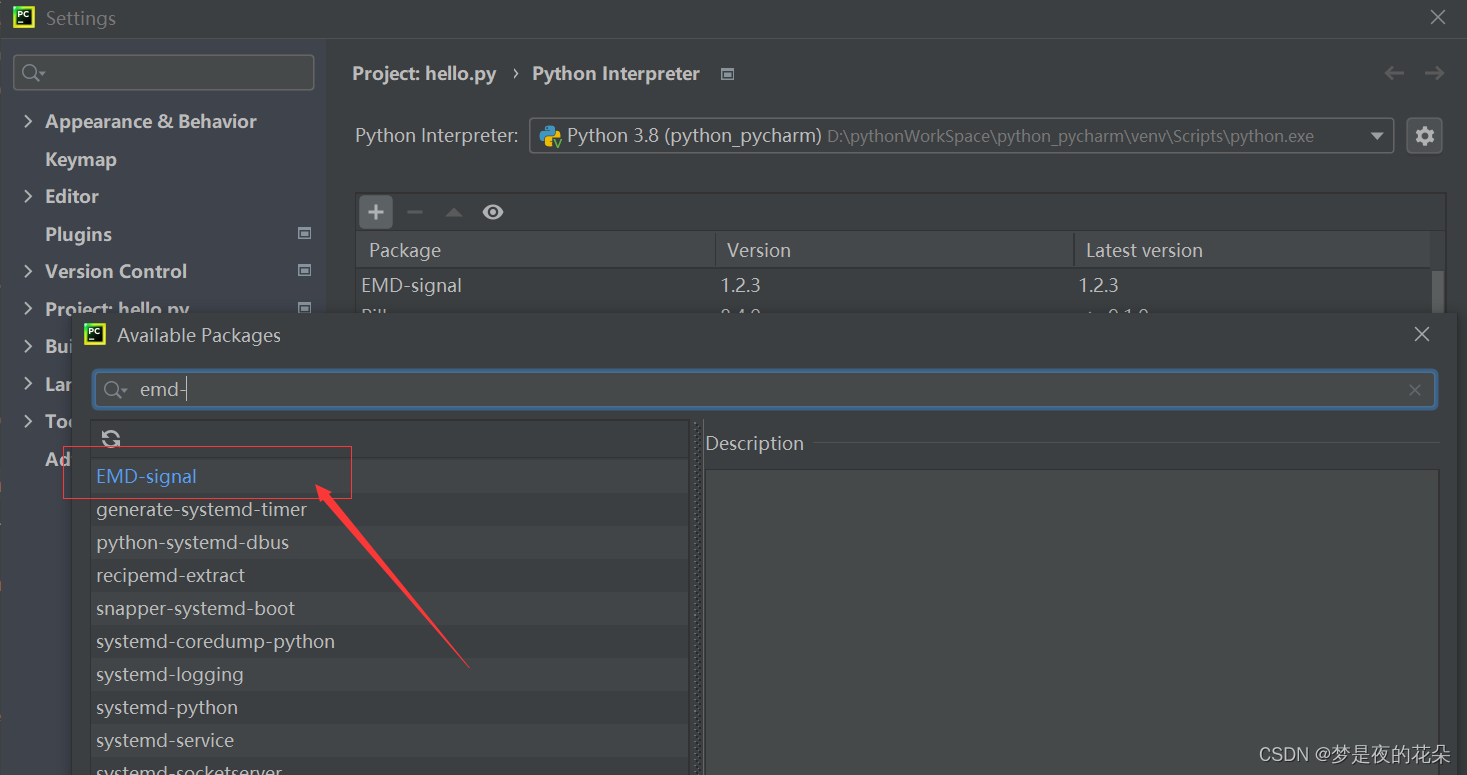1467x775 pixels.
Task: Click installed packages table scrollbar
Action: pos(1438,292)
